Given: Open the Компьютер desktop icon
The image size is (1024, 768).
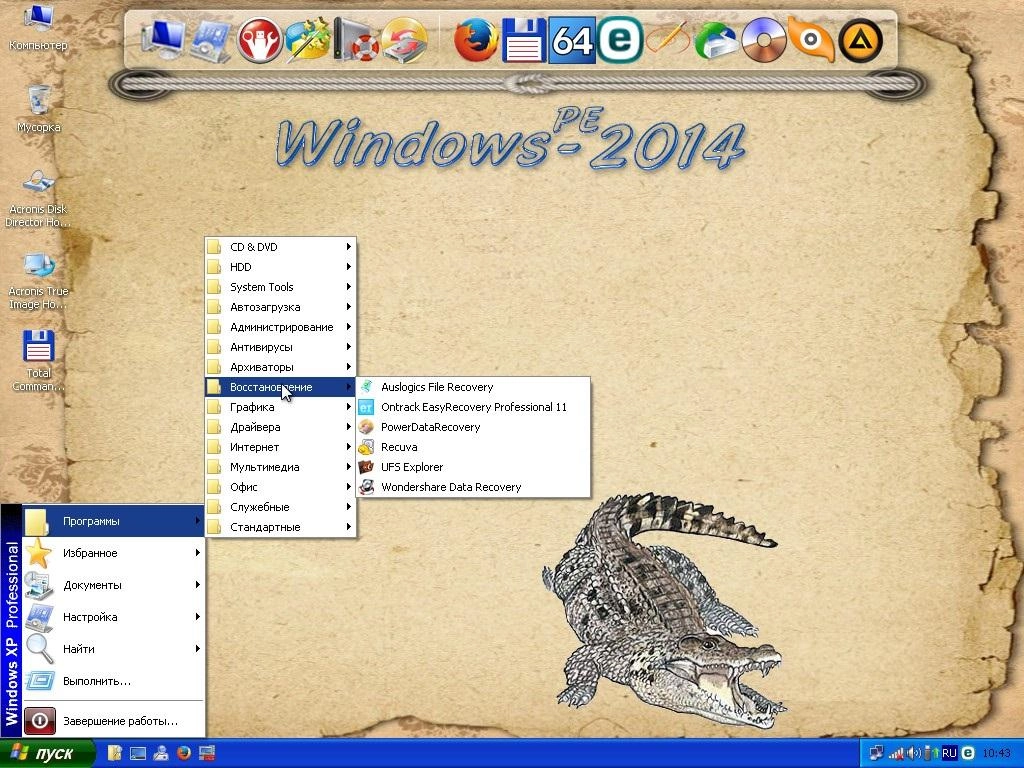Looking at the screenshot, I should (38, 27).
